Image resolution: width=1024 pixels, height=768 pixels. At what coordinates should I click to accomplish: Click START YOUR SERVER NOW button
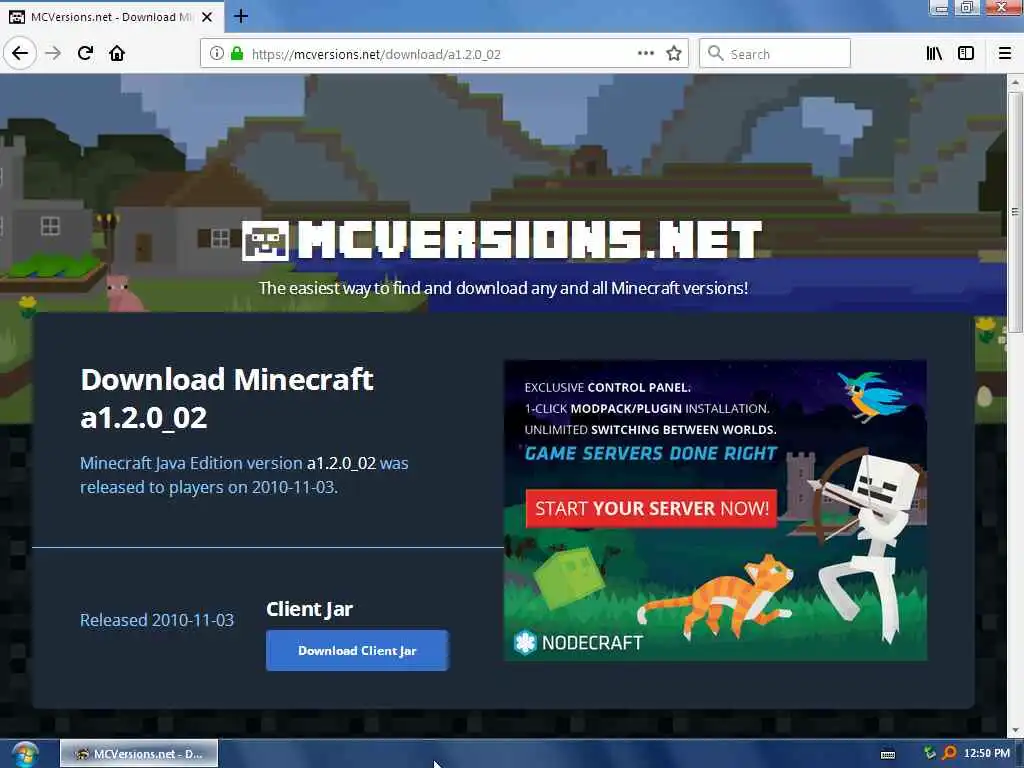tap(651, 508)
